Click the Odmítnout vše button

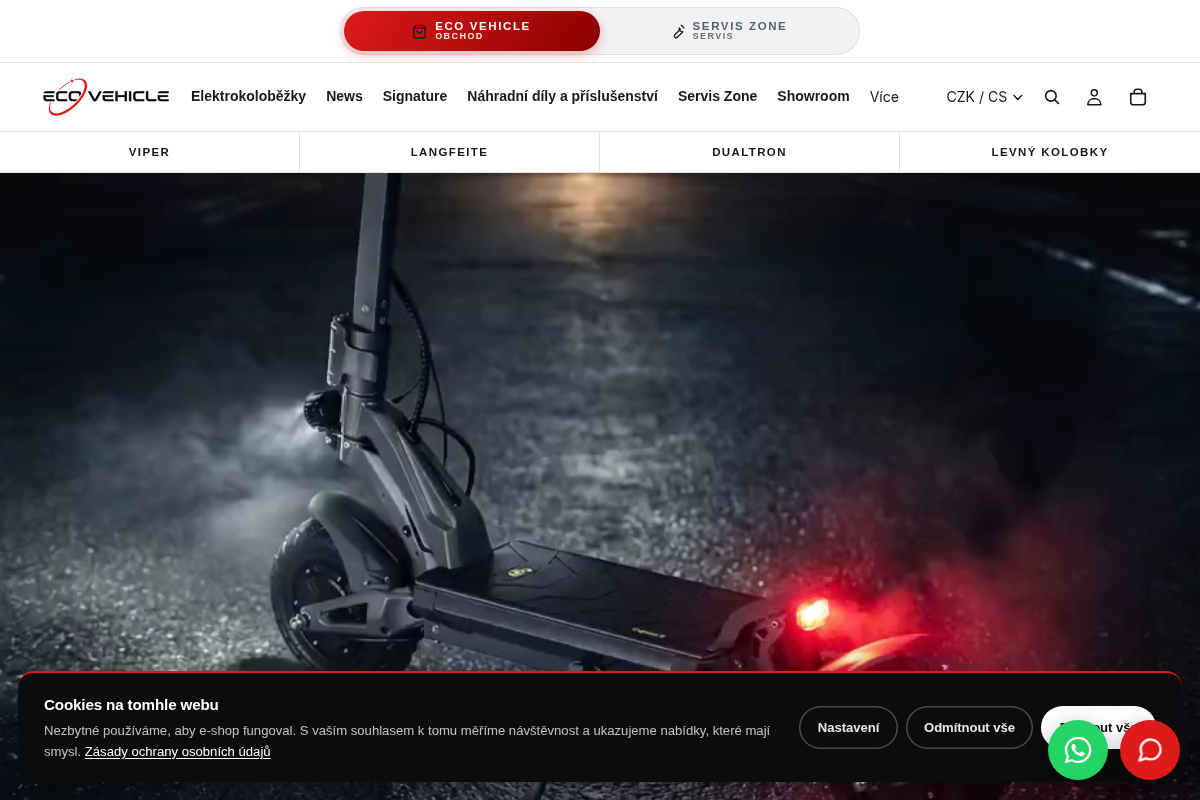[x=969, y=727]
